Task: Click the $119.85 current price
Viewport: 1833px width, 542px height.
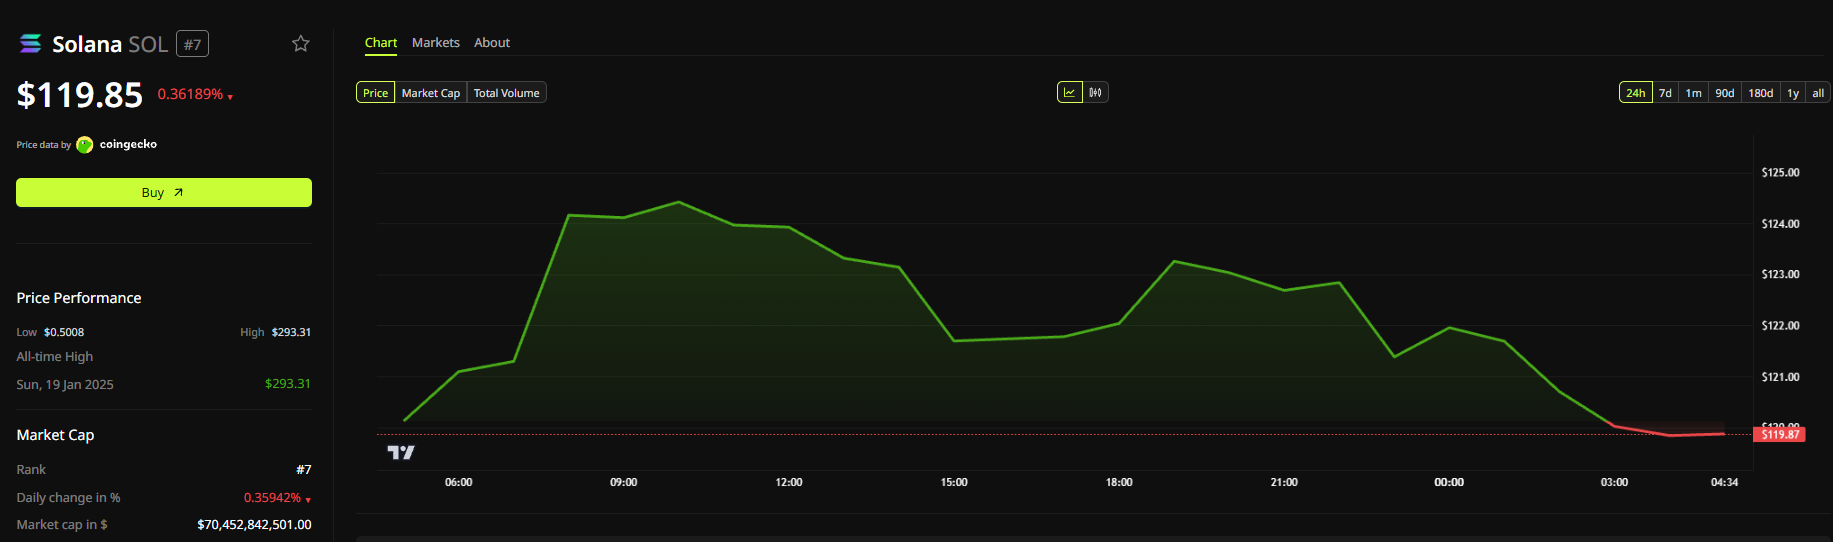Action: pos(80,95)
